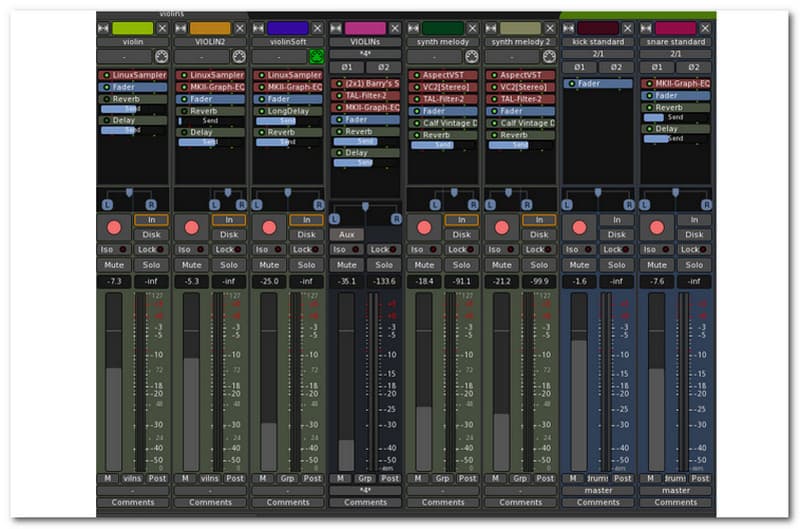Screen dimensions: 800x529
Task: Open vilns group menu on violin strip
Action: point(133,478)
